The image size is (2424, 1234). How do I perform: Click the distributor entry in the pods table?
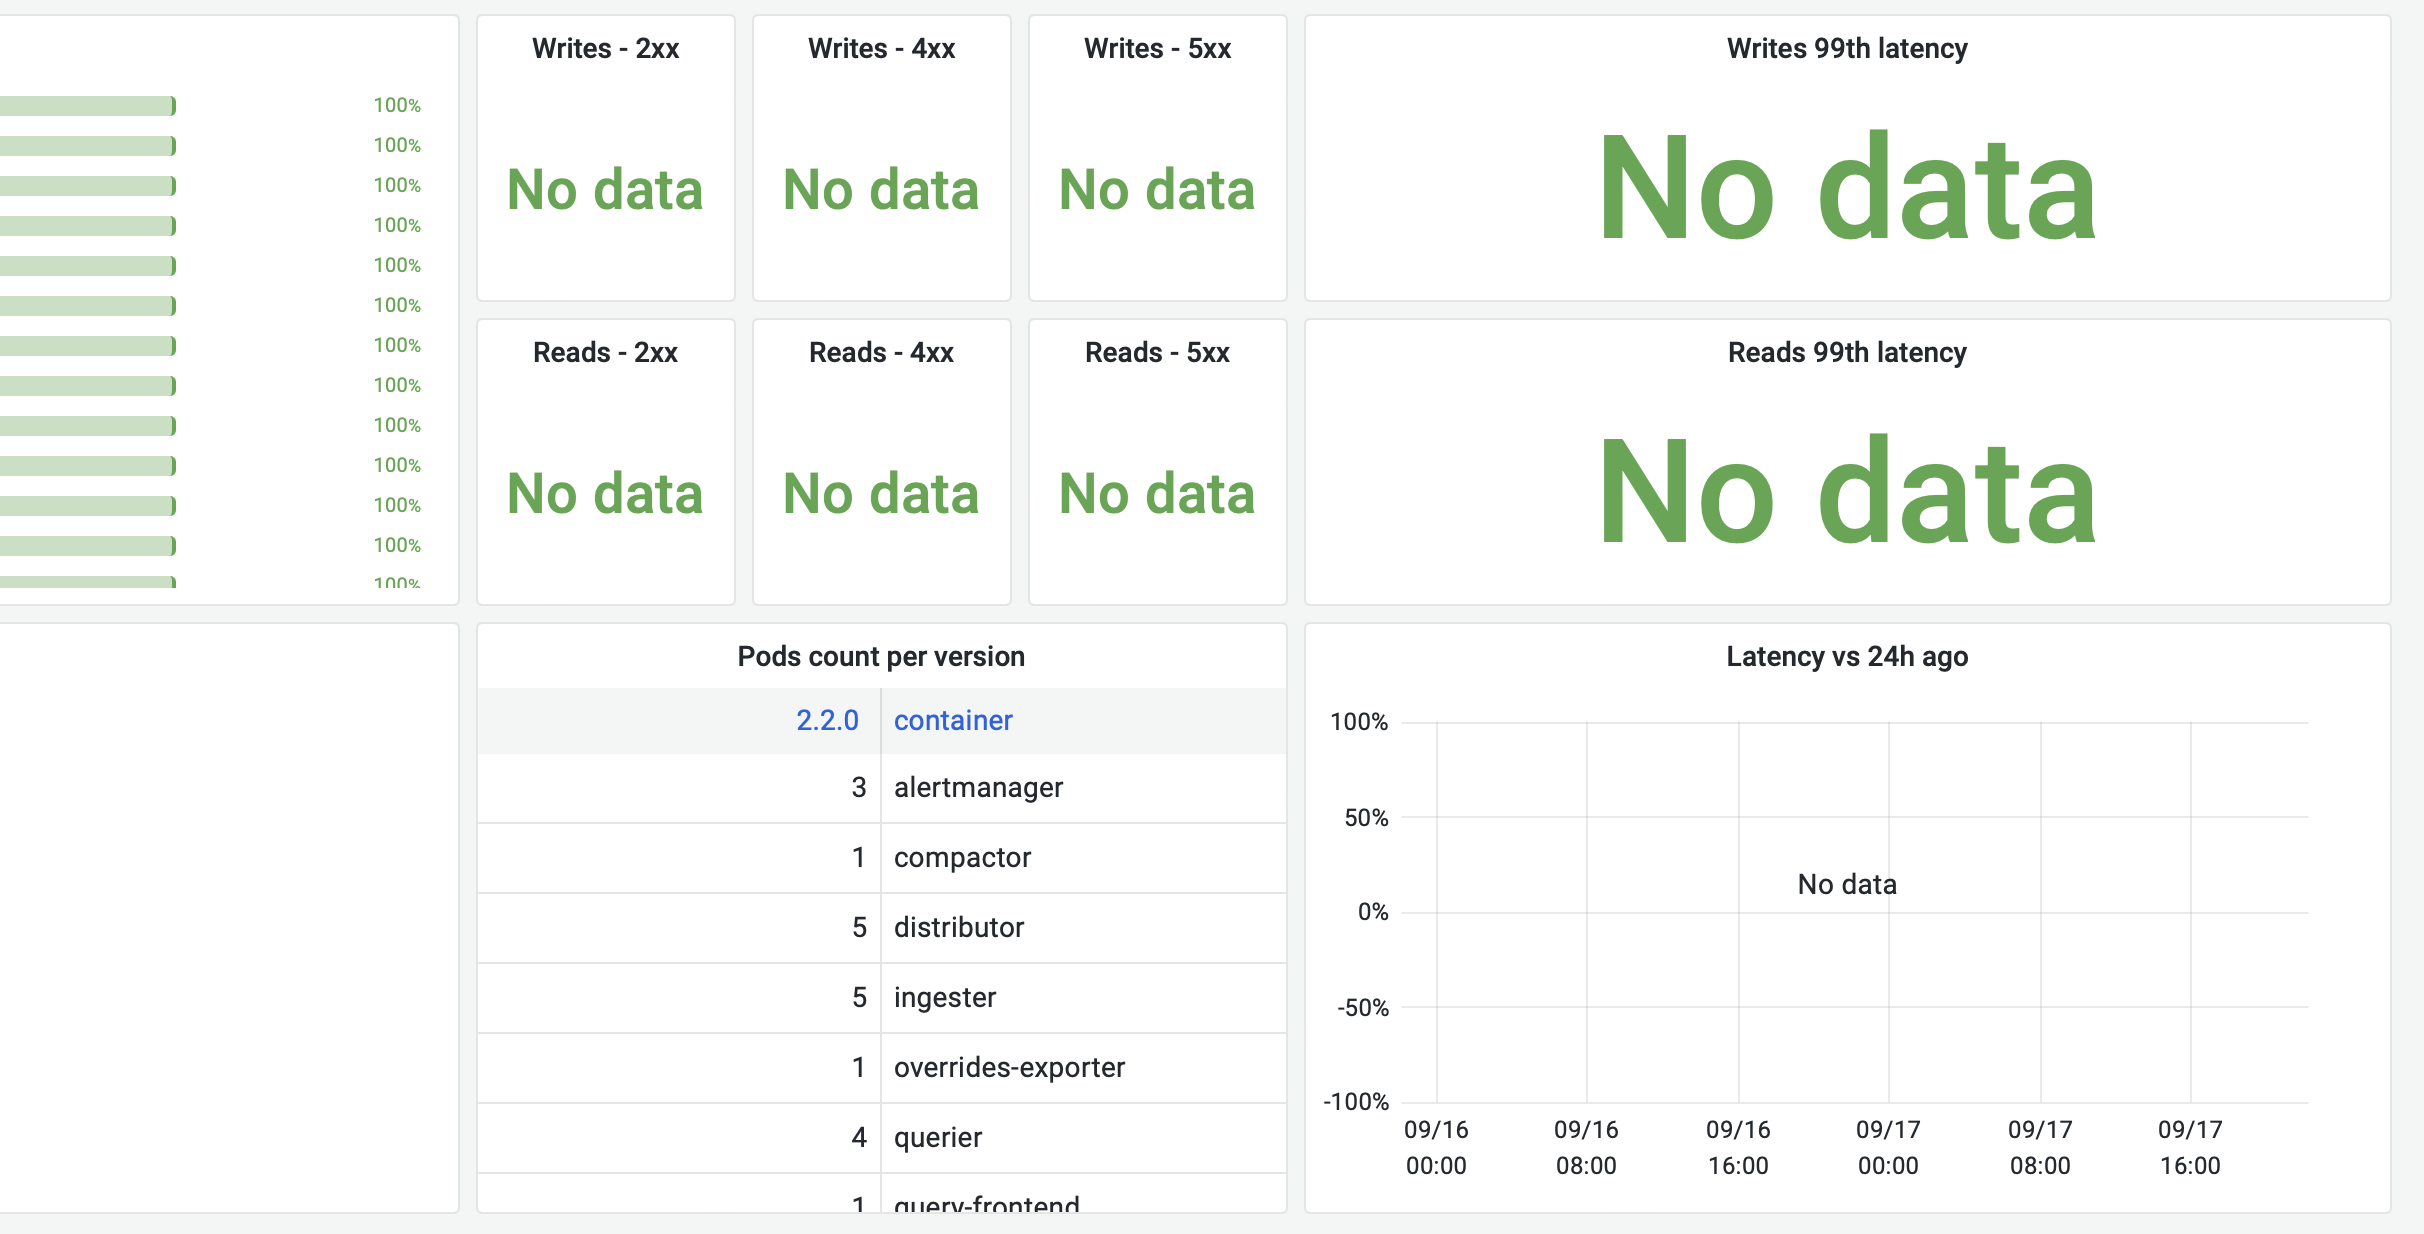958,927
